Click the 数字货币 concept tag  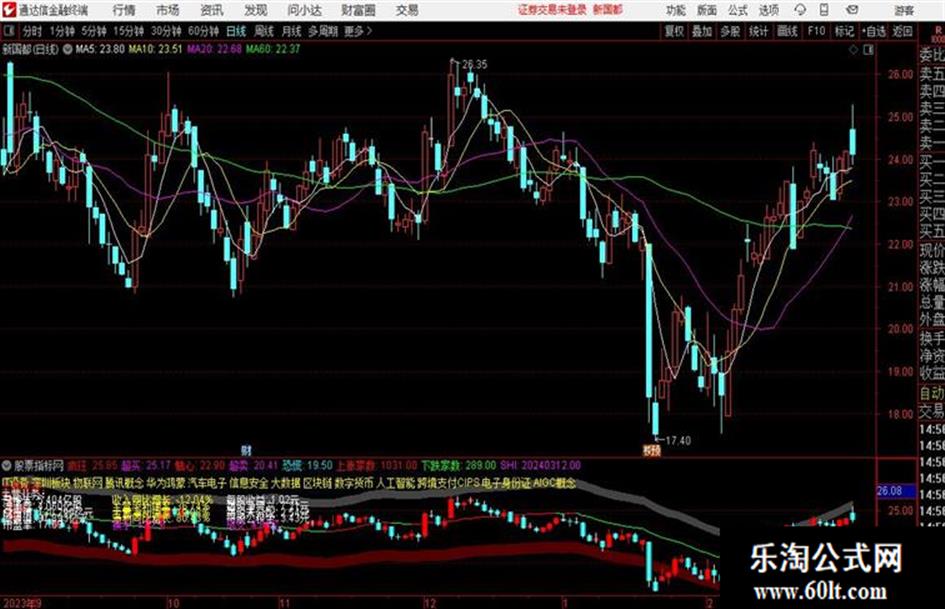point(354,483)
